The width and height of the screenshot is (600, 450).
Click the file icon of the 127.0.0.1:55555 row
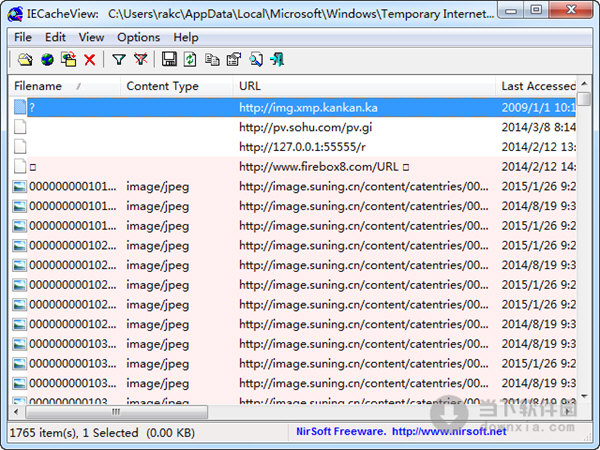pos(20,147)
